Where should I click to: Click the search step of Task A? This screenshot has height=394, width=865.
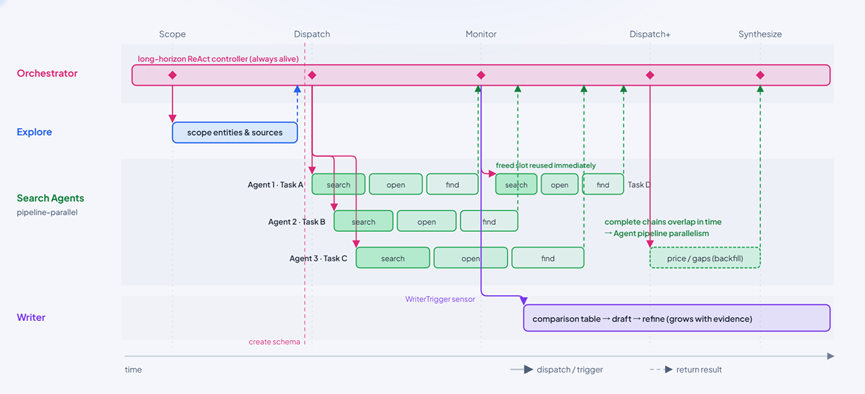point(338,184)
